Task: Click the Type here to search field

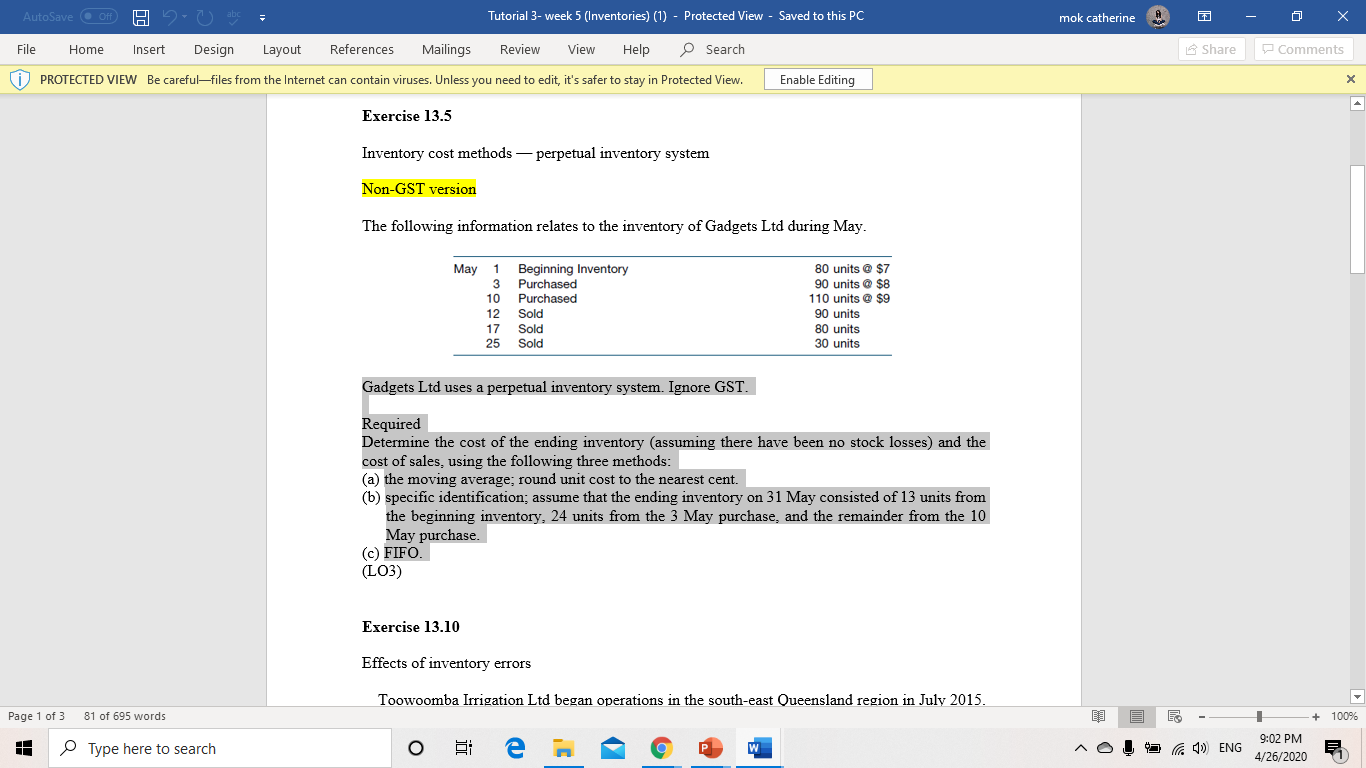Action: coord(220,747)
